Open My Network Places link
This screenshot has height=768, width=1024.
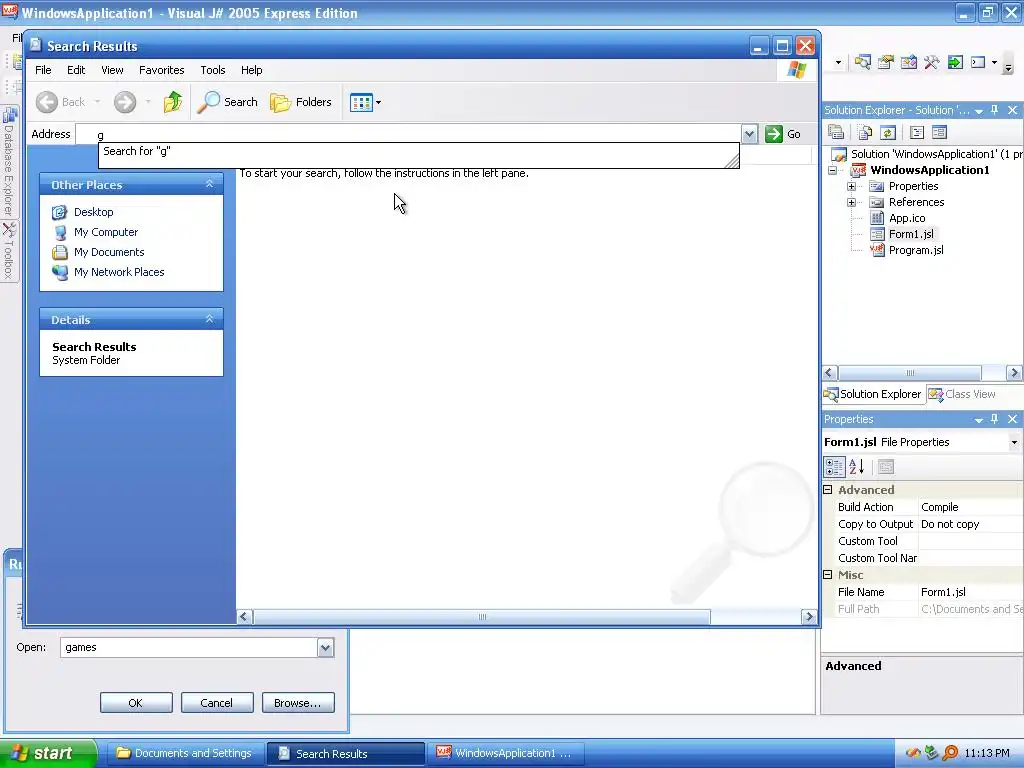point(119,272)
